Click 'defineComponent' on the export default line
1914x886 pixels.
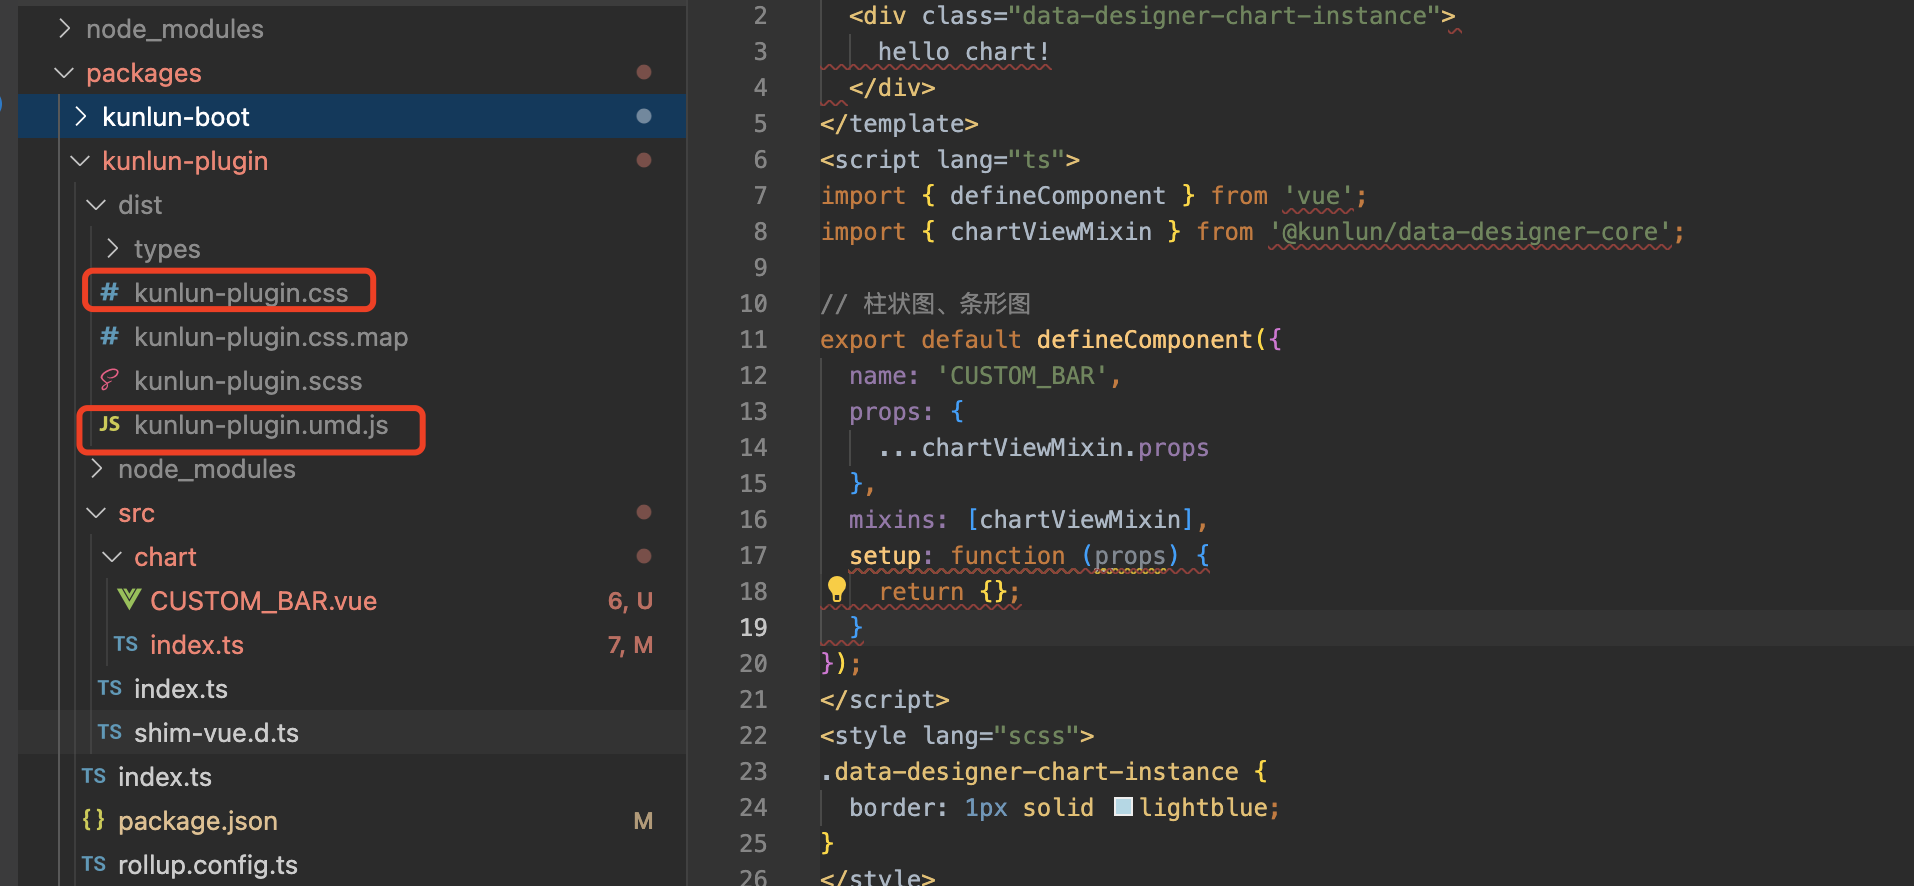pyautogui.click(x=1144, y=340)
